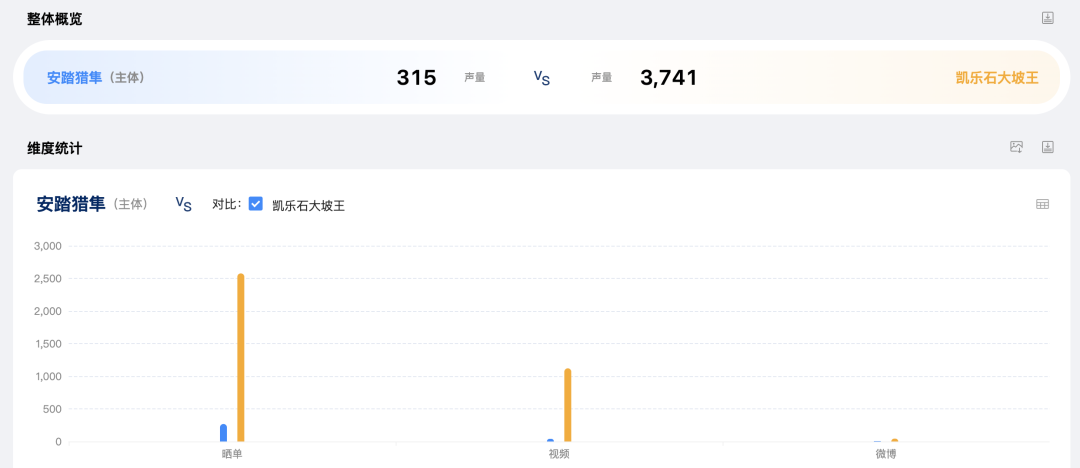Click the 3,741 volume number
This screenshot has height=468, width=1080.
669,78
